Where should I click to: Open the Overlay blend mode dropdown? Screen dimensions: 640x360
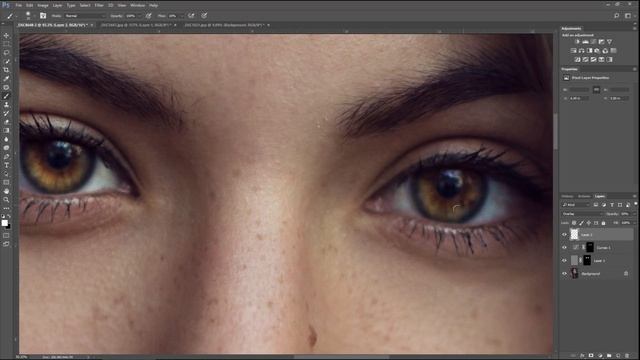pos(582,214)
